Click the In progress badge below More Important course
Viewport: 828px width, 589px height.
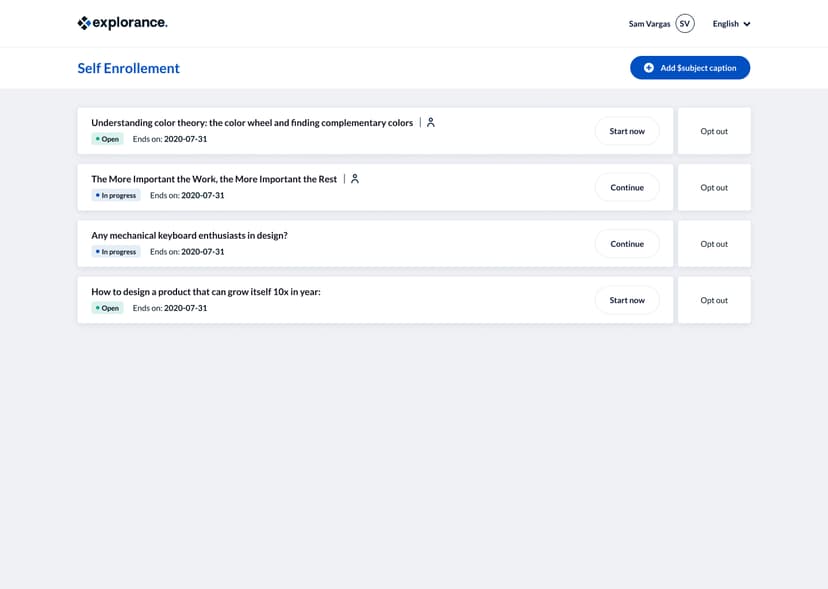(x=115, y=195)
